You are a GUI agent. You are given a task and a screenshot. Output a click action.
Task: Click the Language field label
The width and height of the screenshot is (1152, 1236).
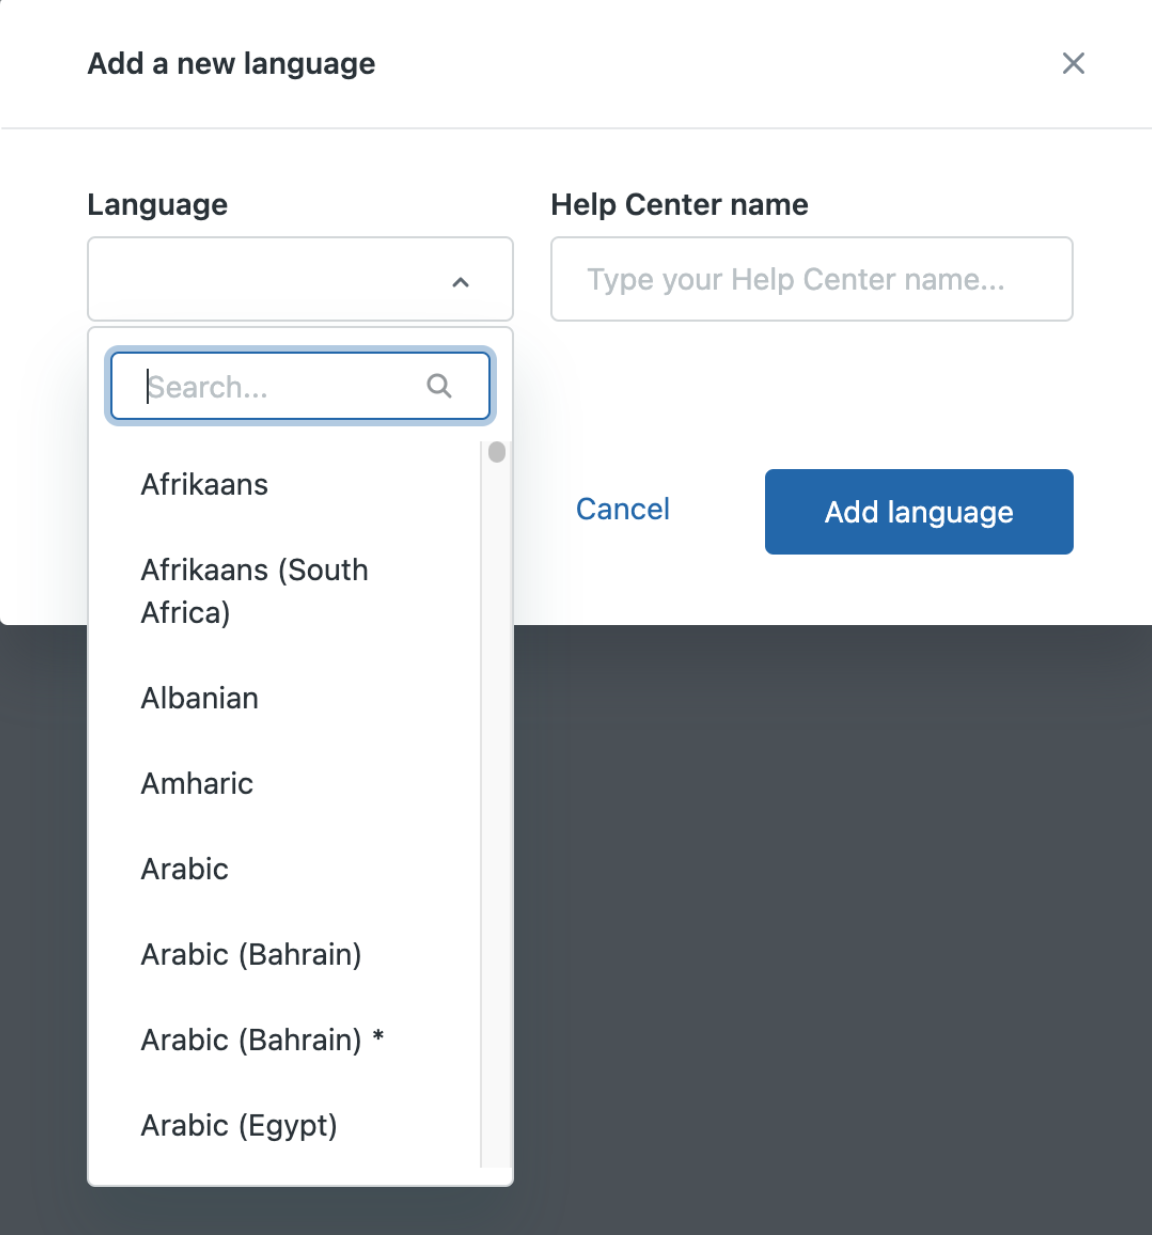[x=158, y=205]
